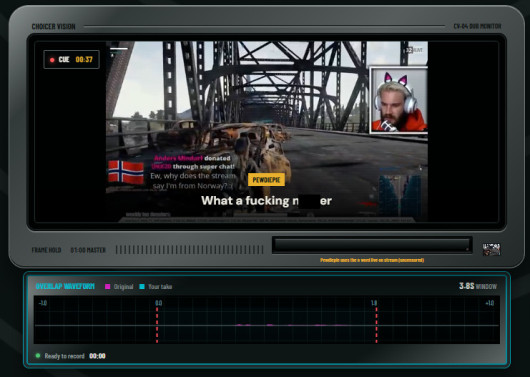Image resolution: width=530 pixels, height=377 pixels.
Task: Toggle the magenta Original waveform swatch
Action: point(108,286)
